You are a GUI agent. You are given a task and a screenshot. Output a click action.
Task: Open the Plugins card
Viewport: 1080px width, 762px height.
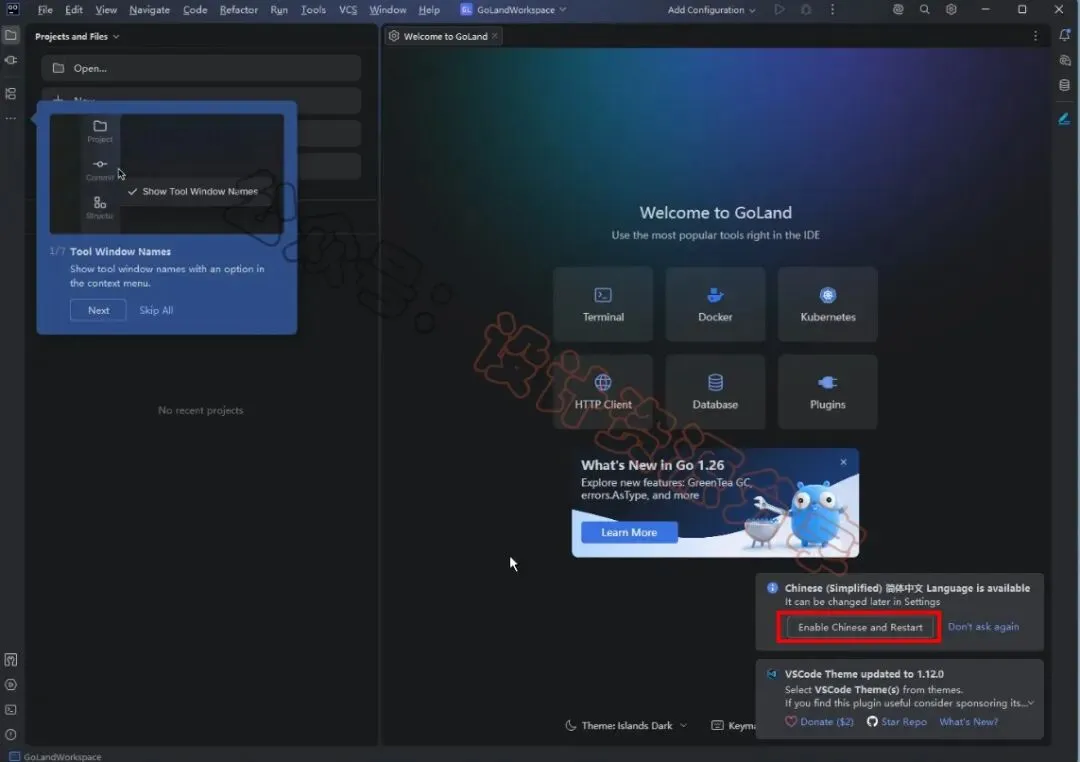827,391
